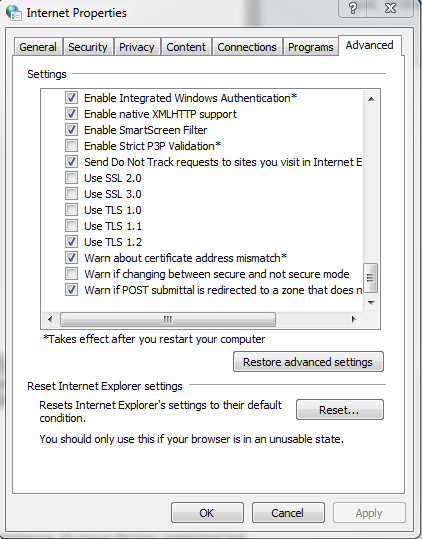Viewport: 422px width, 539px height.
Task: Click the Reset... button
Action: click(x=340, y=409)
